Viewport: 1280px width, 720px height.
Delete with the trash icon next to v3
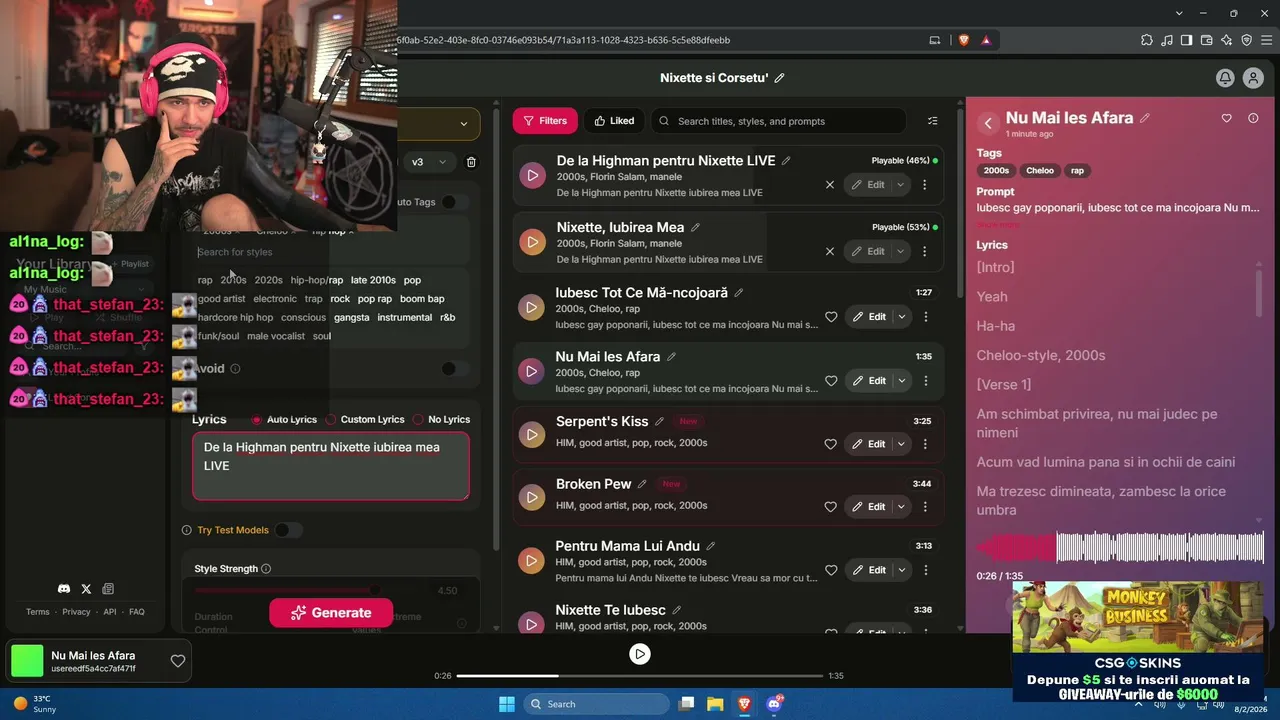tap(472, 162)
